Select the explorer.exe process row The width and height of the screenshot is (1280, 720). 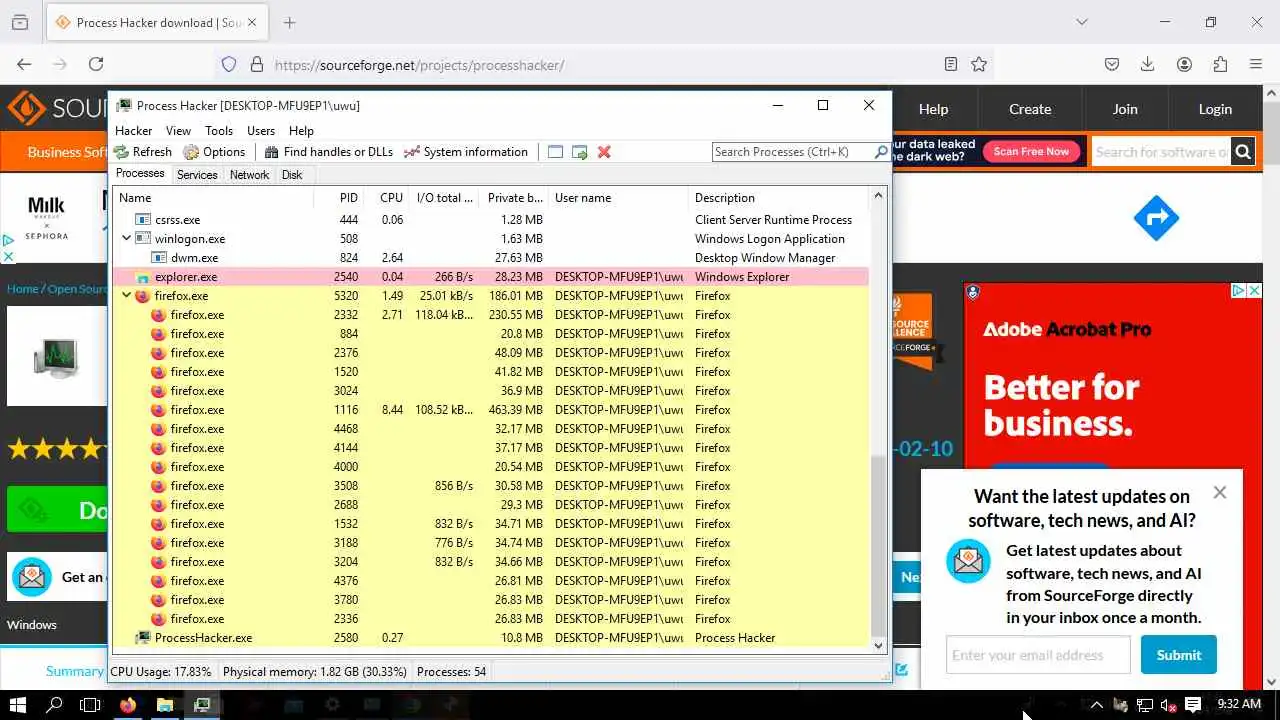pos(491,277)
